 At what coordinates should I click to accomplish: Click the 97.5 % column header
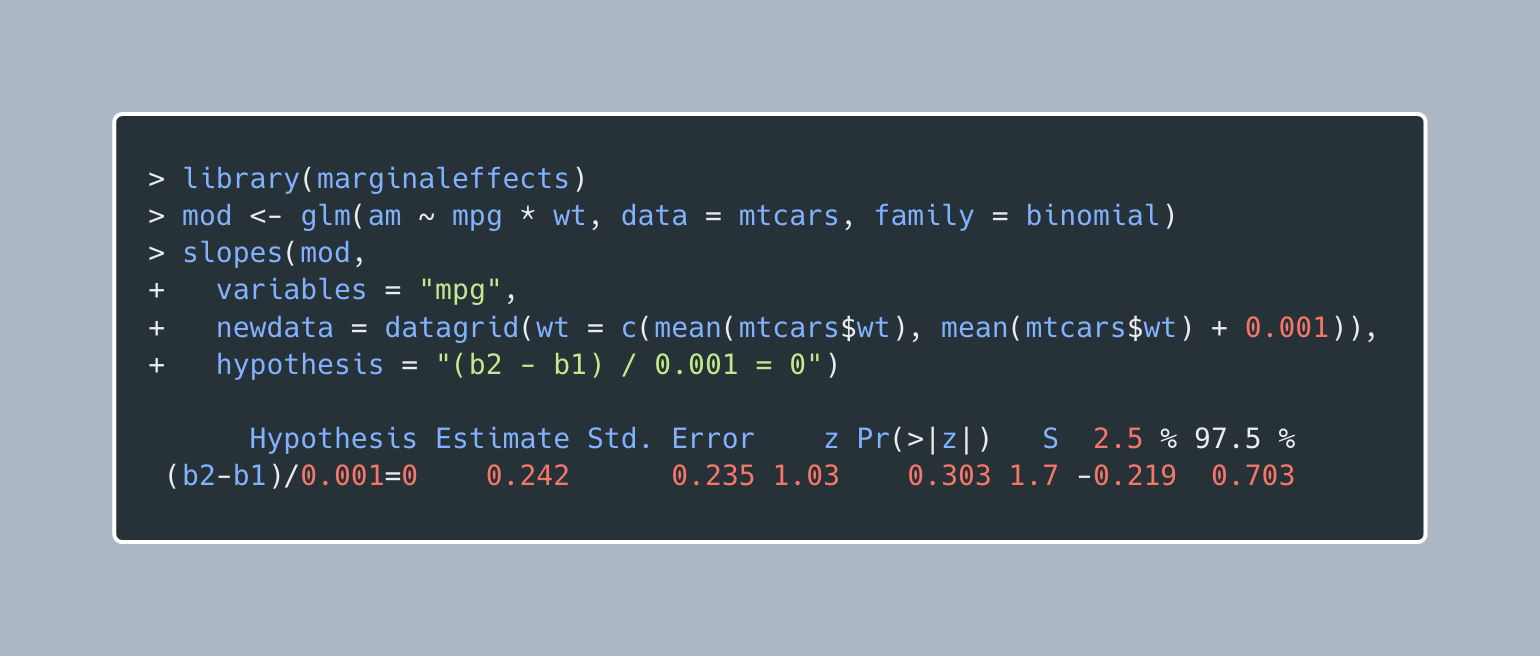pyautogui.click(x=1244, y=439)
